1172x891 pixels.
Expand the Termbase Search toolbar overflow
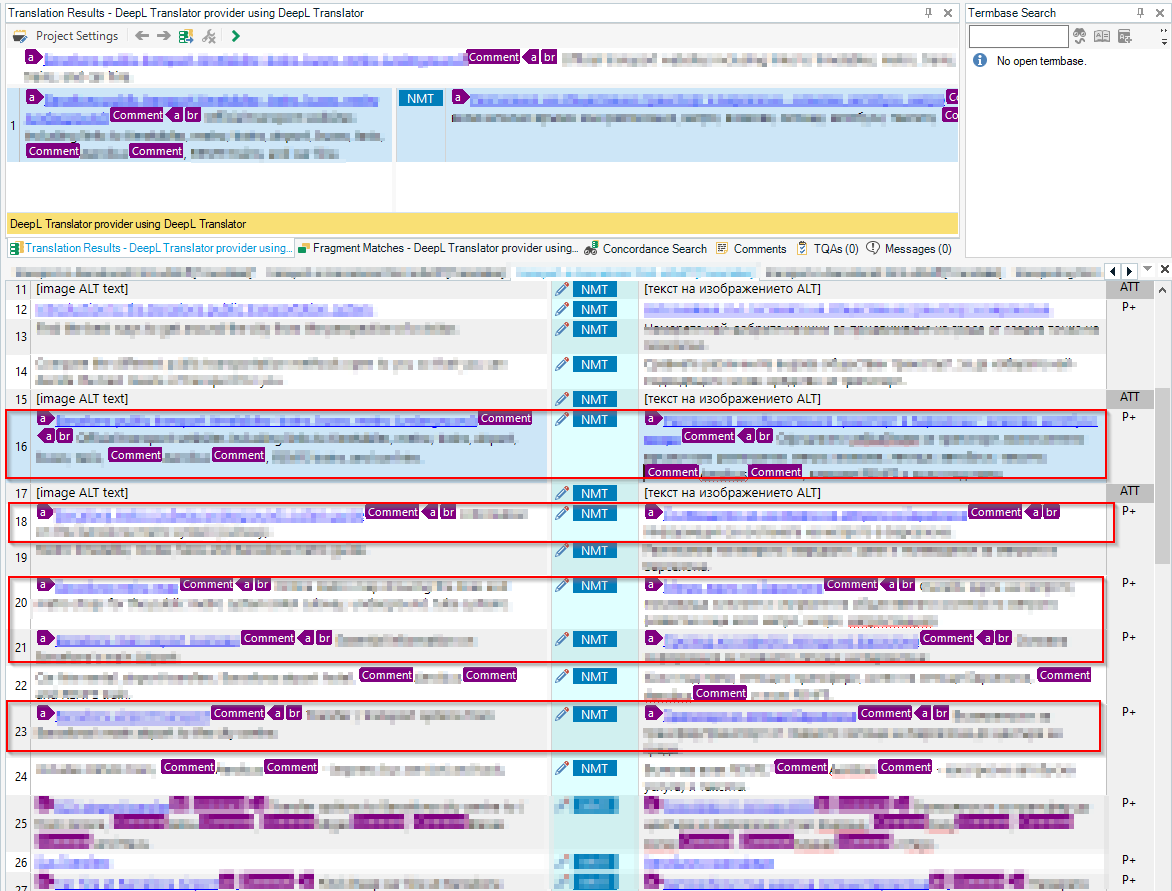tap(1164, 36)
